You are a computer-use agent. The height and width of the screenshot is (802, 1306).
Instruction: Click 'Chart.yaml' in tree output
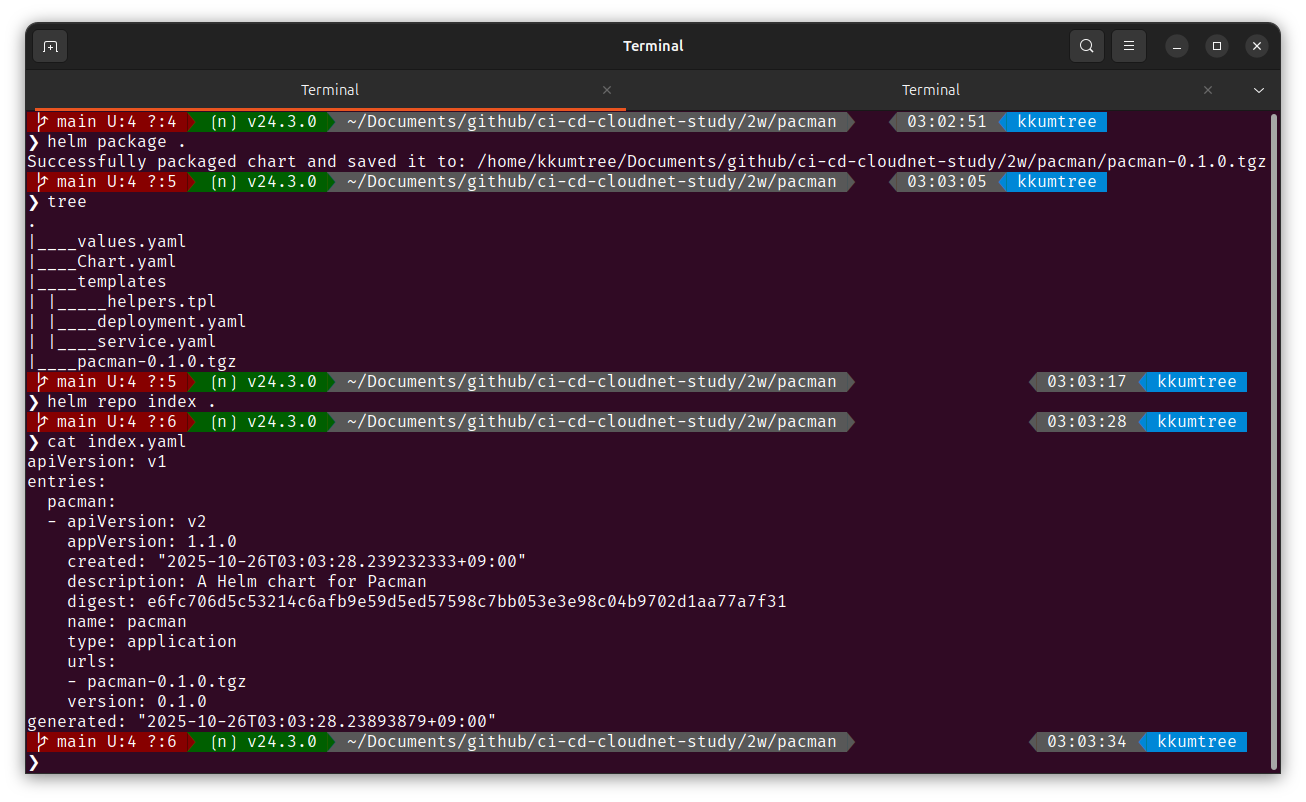[x=126, y=262]
